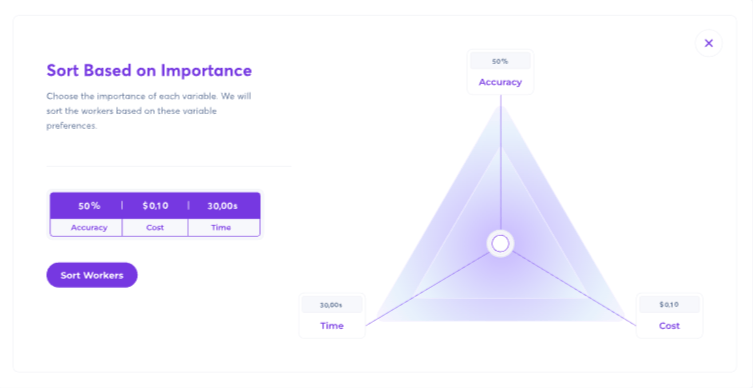
Task: Click the $0,10 field above Cost vertex
Action: (669, 304)
